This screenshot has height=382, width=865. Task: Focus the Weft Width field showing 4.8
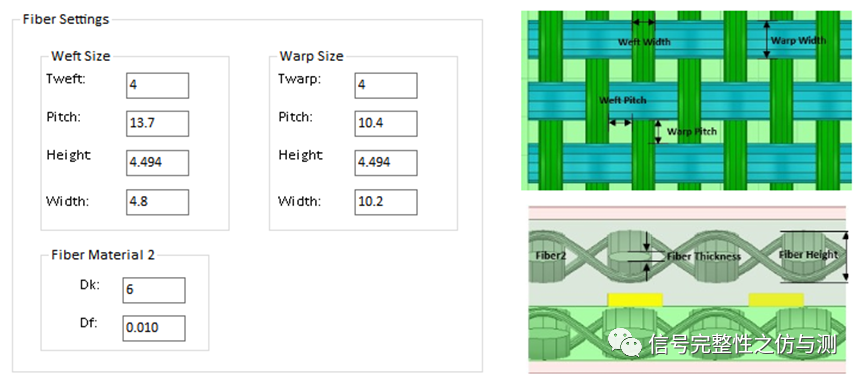click(x=157, y=202)
